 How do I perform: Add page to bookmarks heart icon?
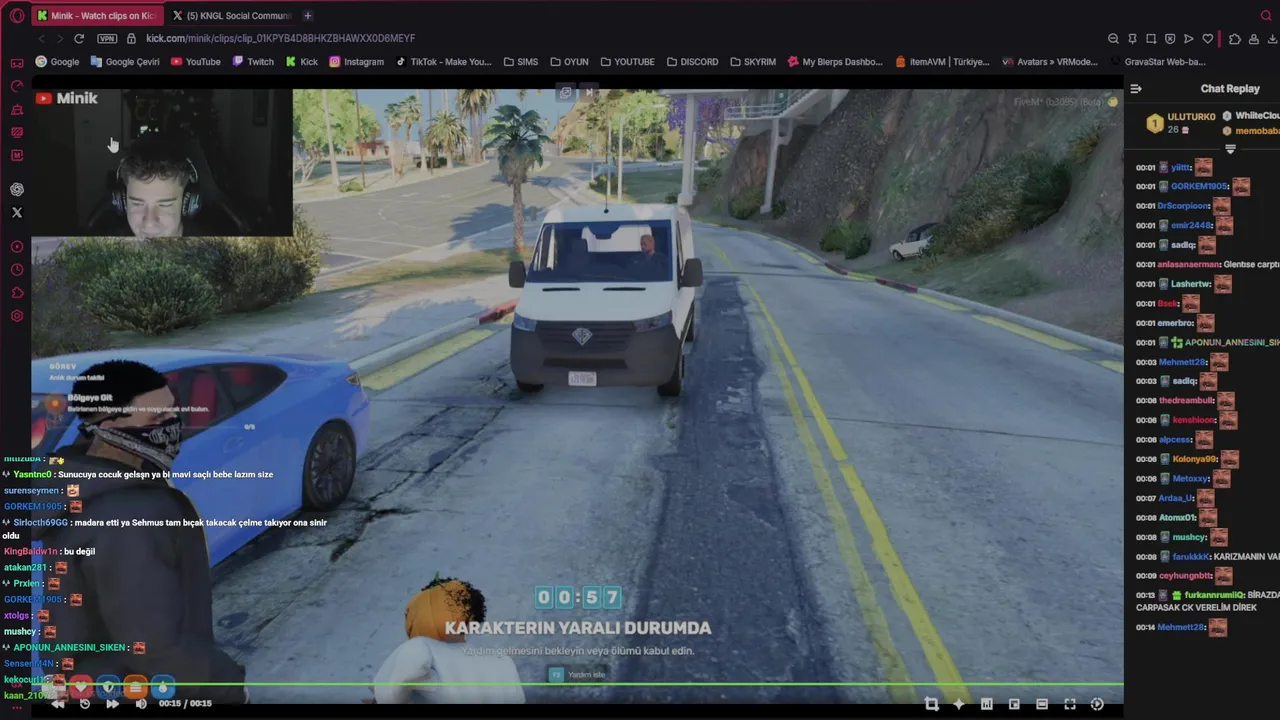coord(1208,39)
